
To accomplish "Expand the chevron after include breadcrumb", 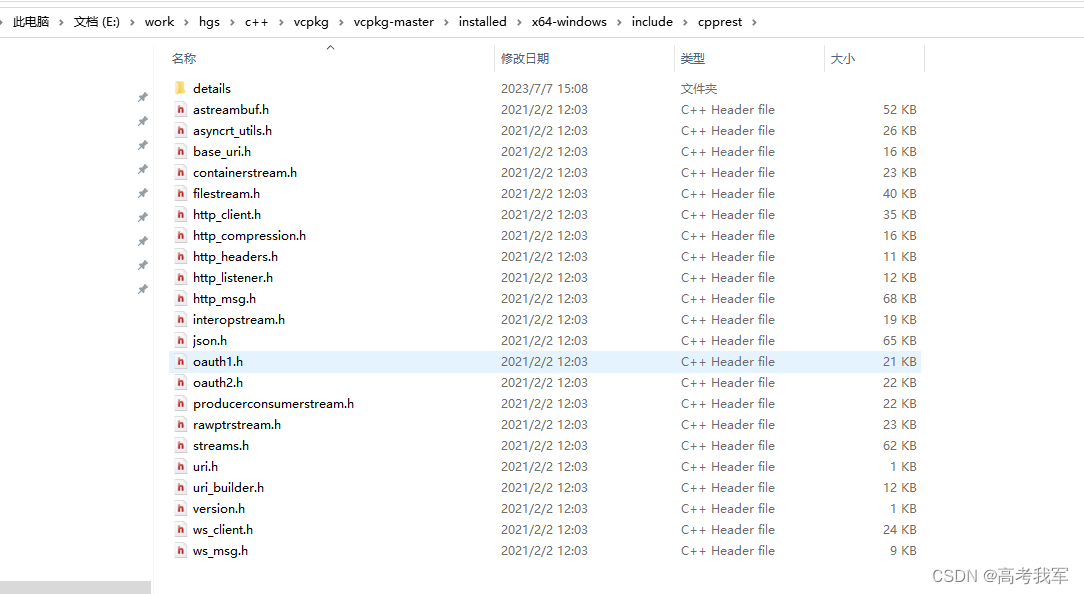I will point(685,22).
